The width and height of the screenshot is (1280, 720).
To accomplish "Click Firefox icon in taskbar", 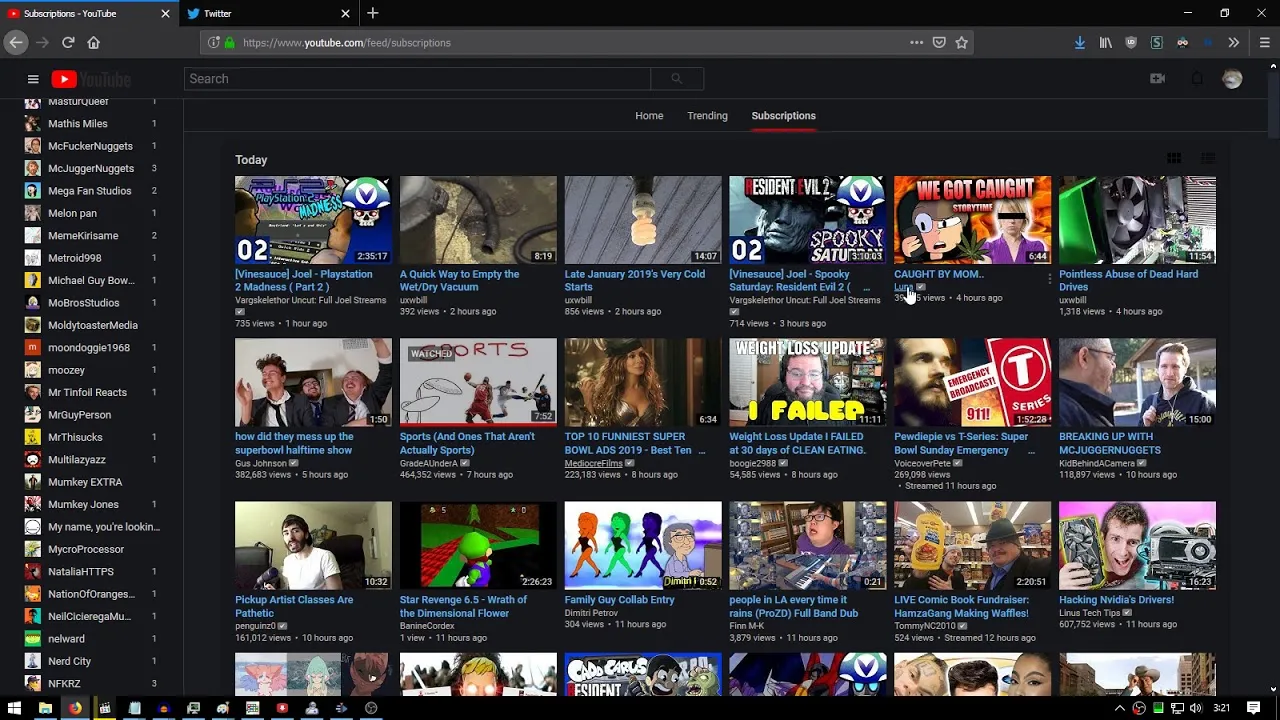I will [x=75, y=708].
